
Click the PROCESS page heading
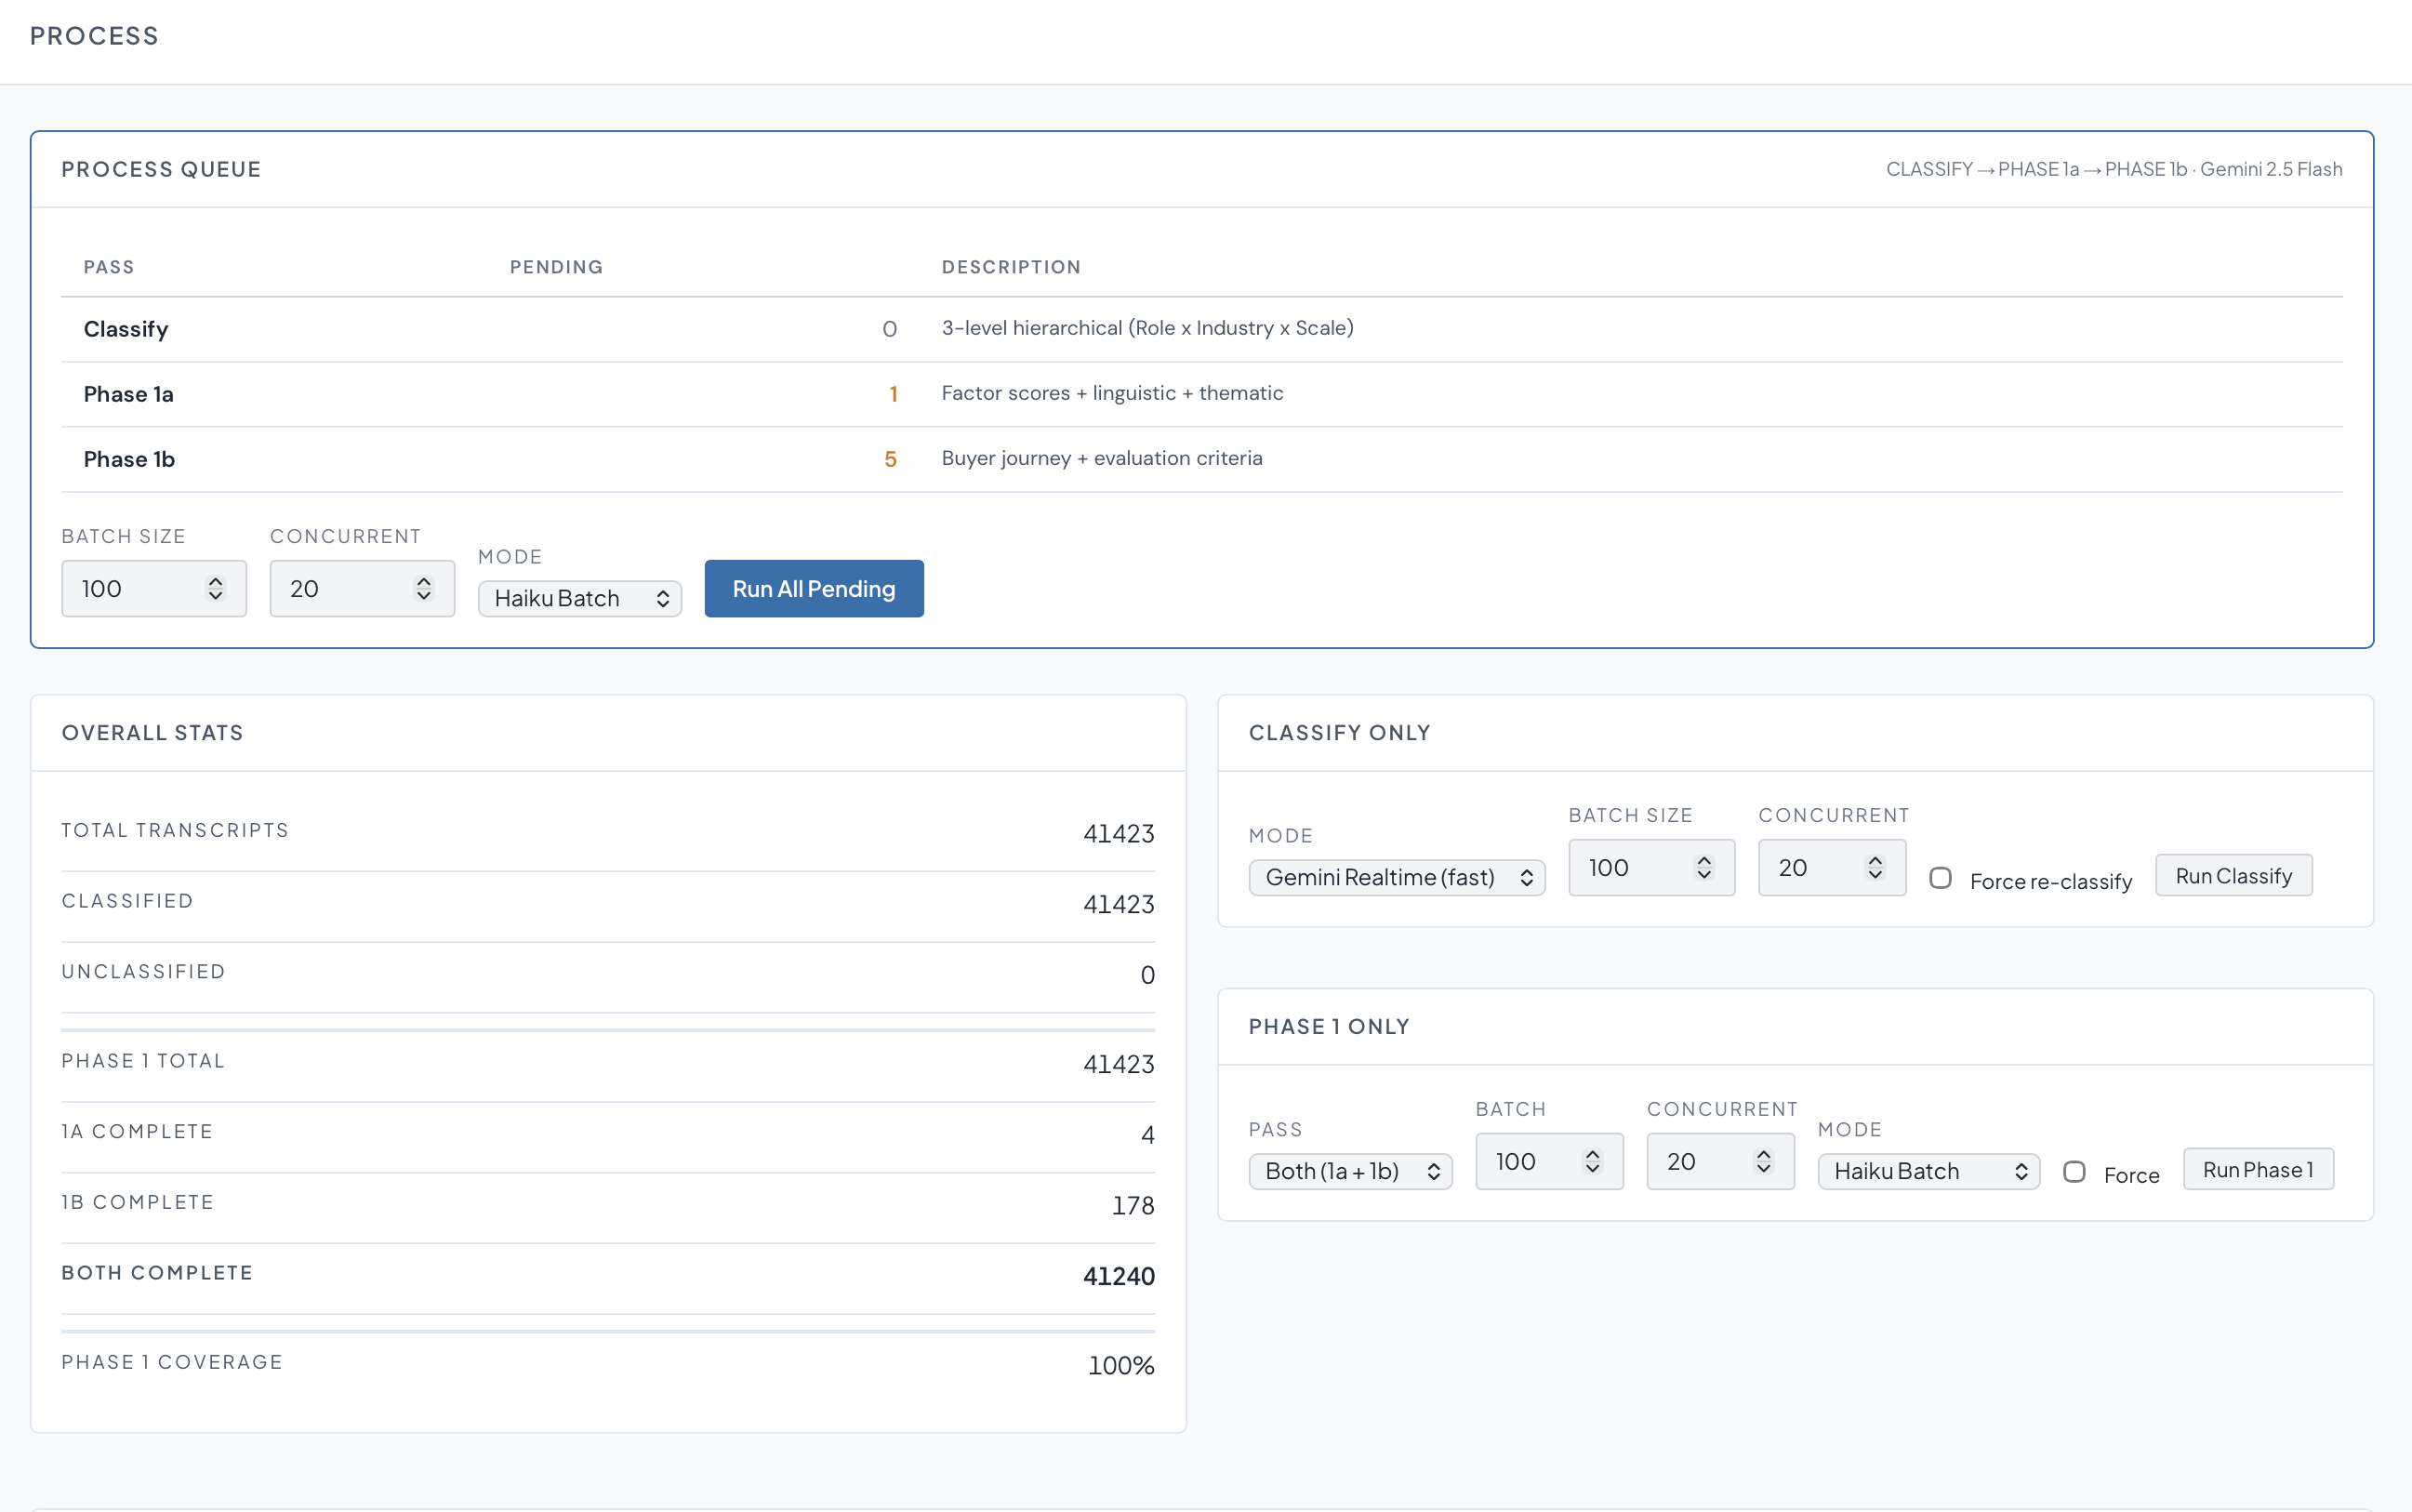point(94,36)
